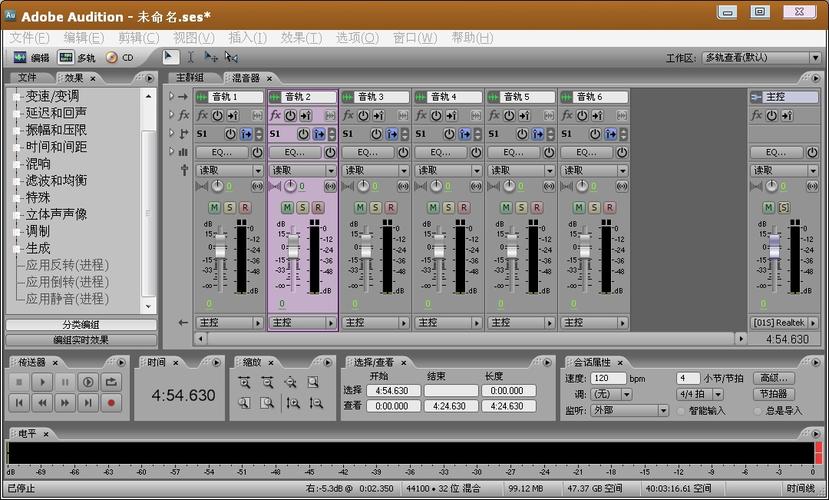
Task: Select the scrub tool in toolbar
Action: pyautogui.click(x=231, y=57)
